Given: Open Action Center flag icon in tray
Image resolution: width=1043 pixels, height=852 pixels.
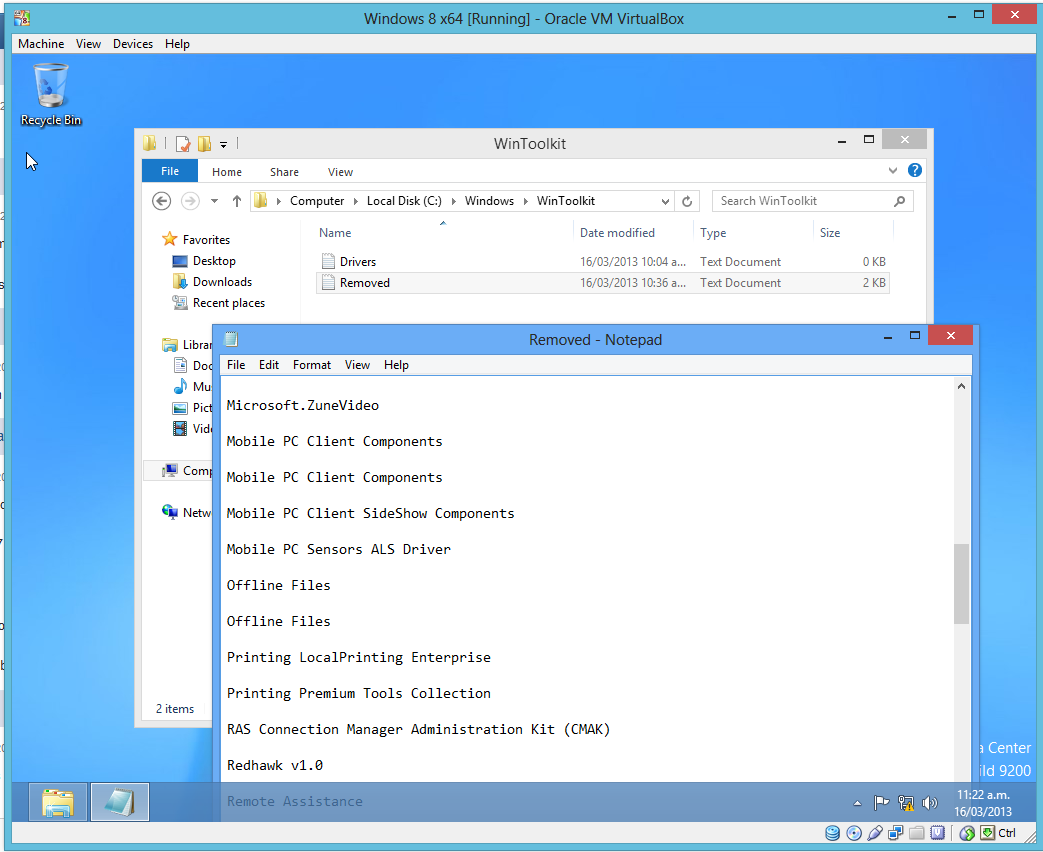Looking at the screenshot, I should coord(881,803).
